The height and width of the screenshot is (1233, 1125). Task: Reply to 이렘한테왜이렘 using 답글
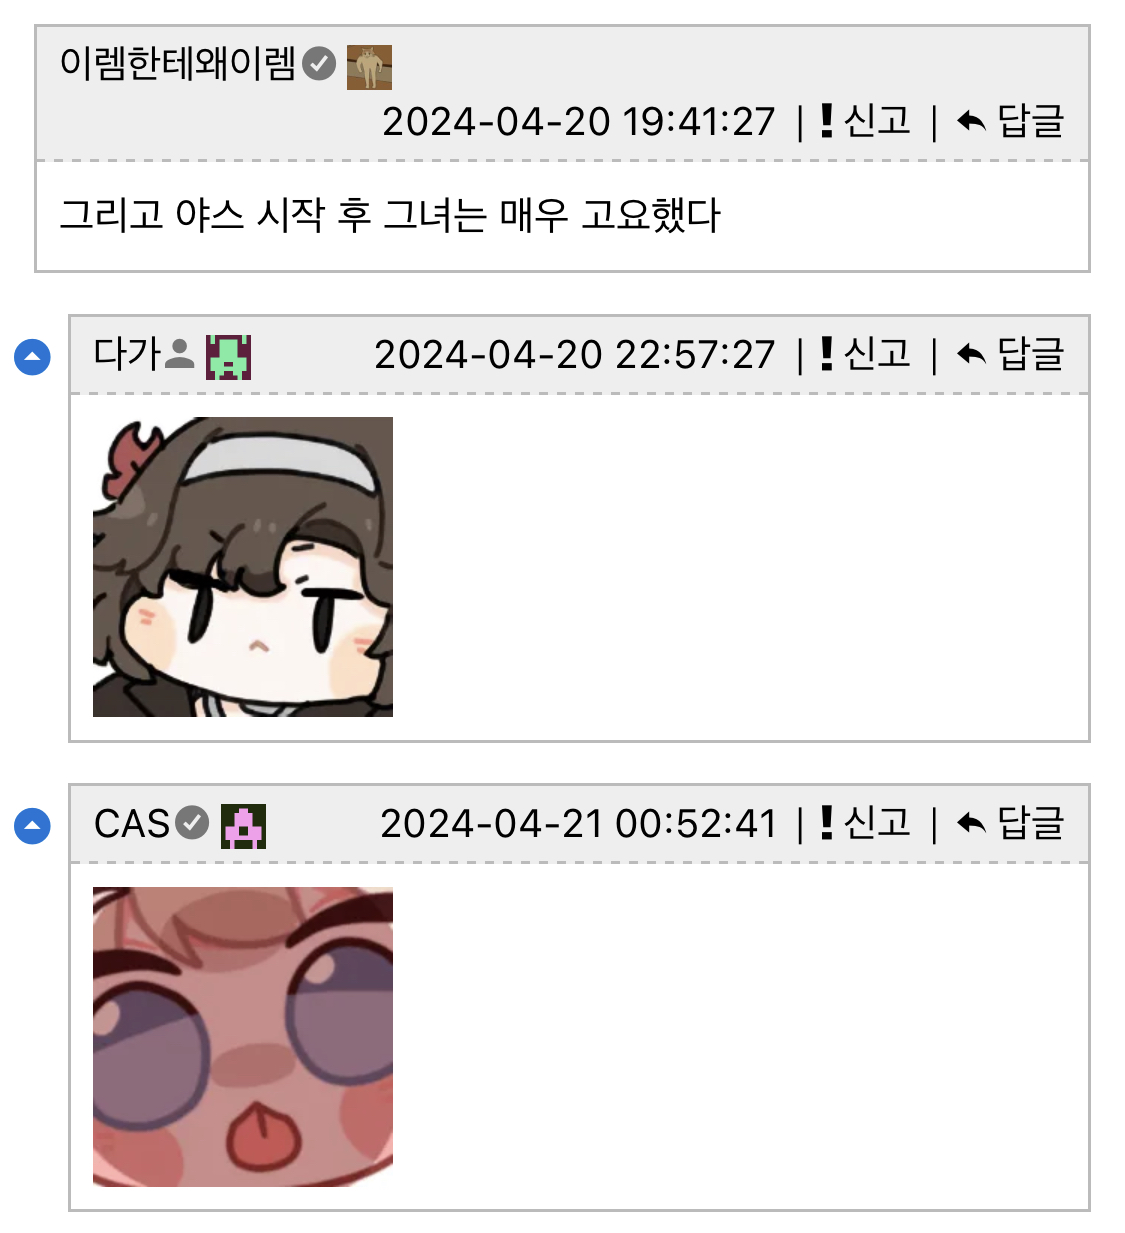tap(1010, 121)
